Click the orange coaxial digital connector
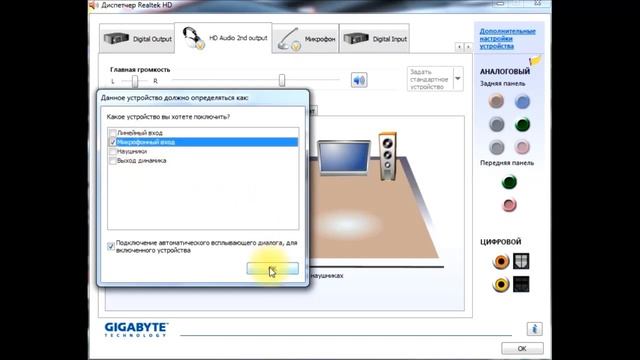 click(x=501, y=261)
